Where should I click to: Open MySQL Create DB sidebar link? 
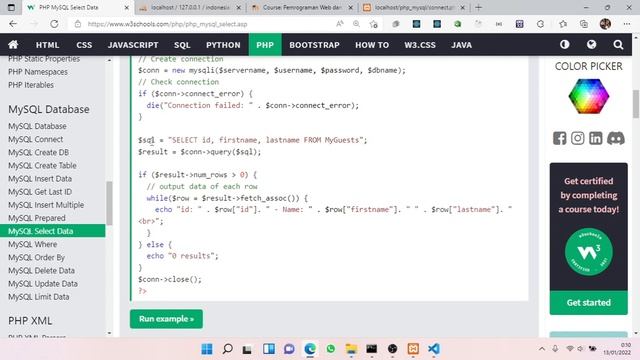click(x=38, y=152)
